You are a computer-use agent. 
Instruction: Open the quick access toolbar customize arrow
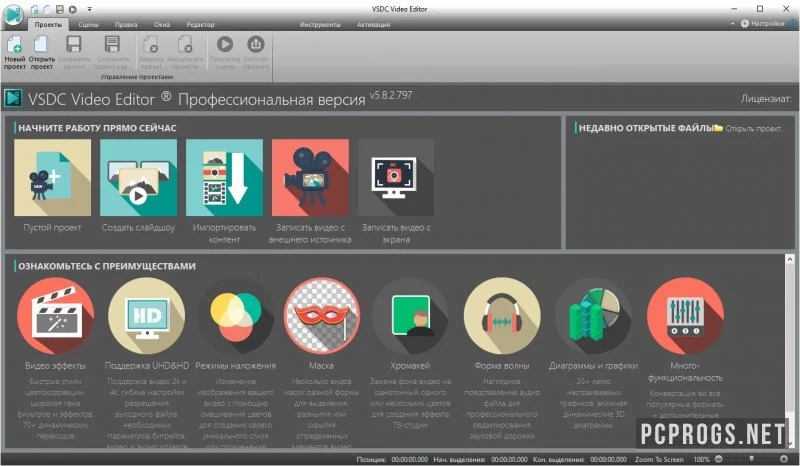pos(89,9)
